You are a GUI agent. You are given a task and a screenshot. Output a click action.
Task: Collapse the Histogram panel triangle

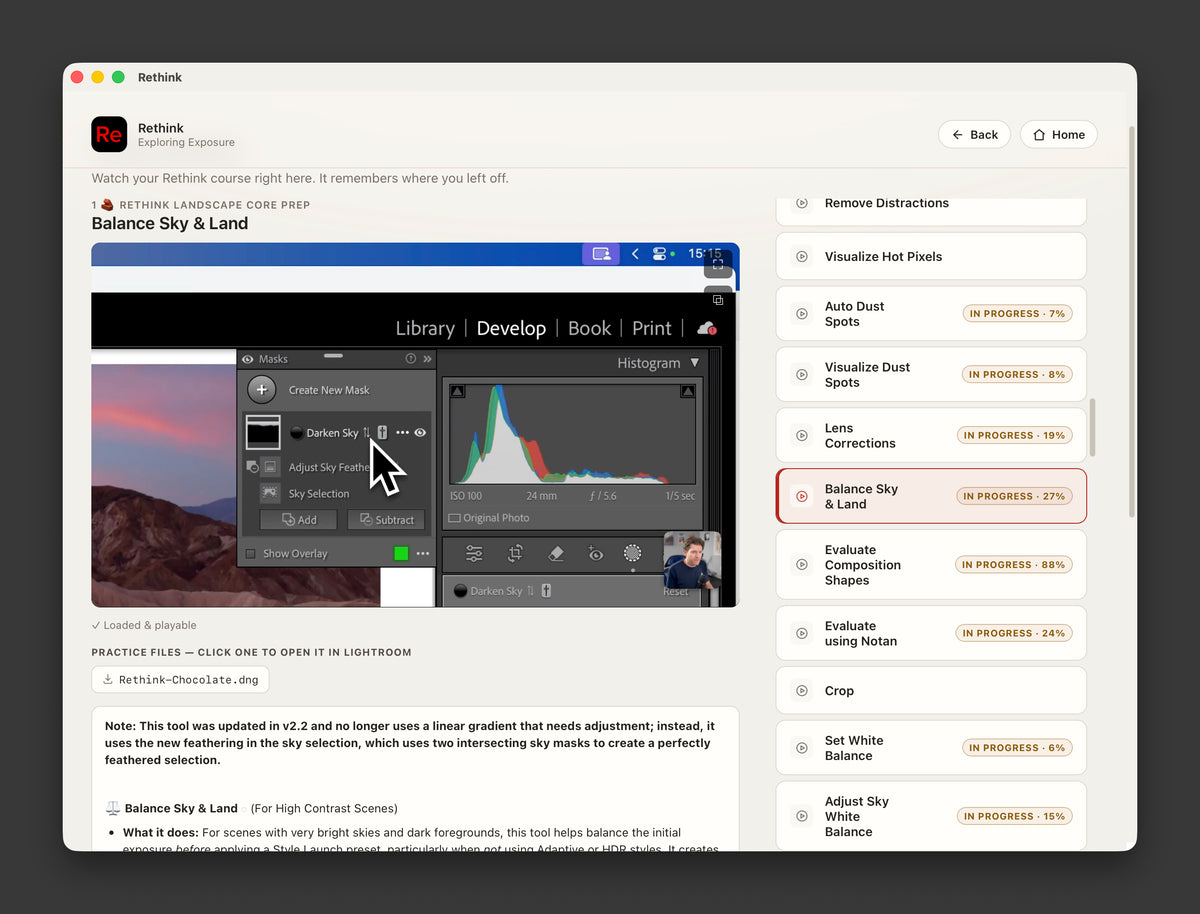(x=695, y=363)
